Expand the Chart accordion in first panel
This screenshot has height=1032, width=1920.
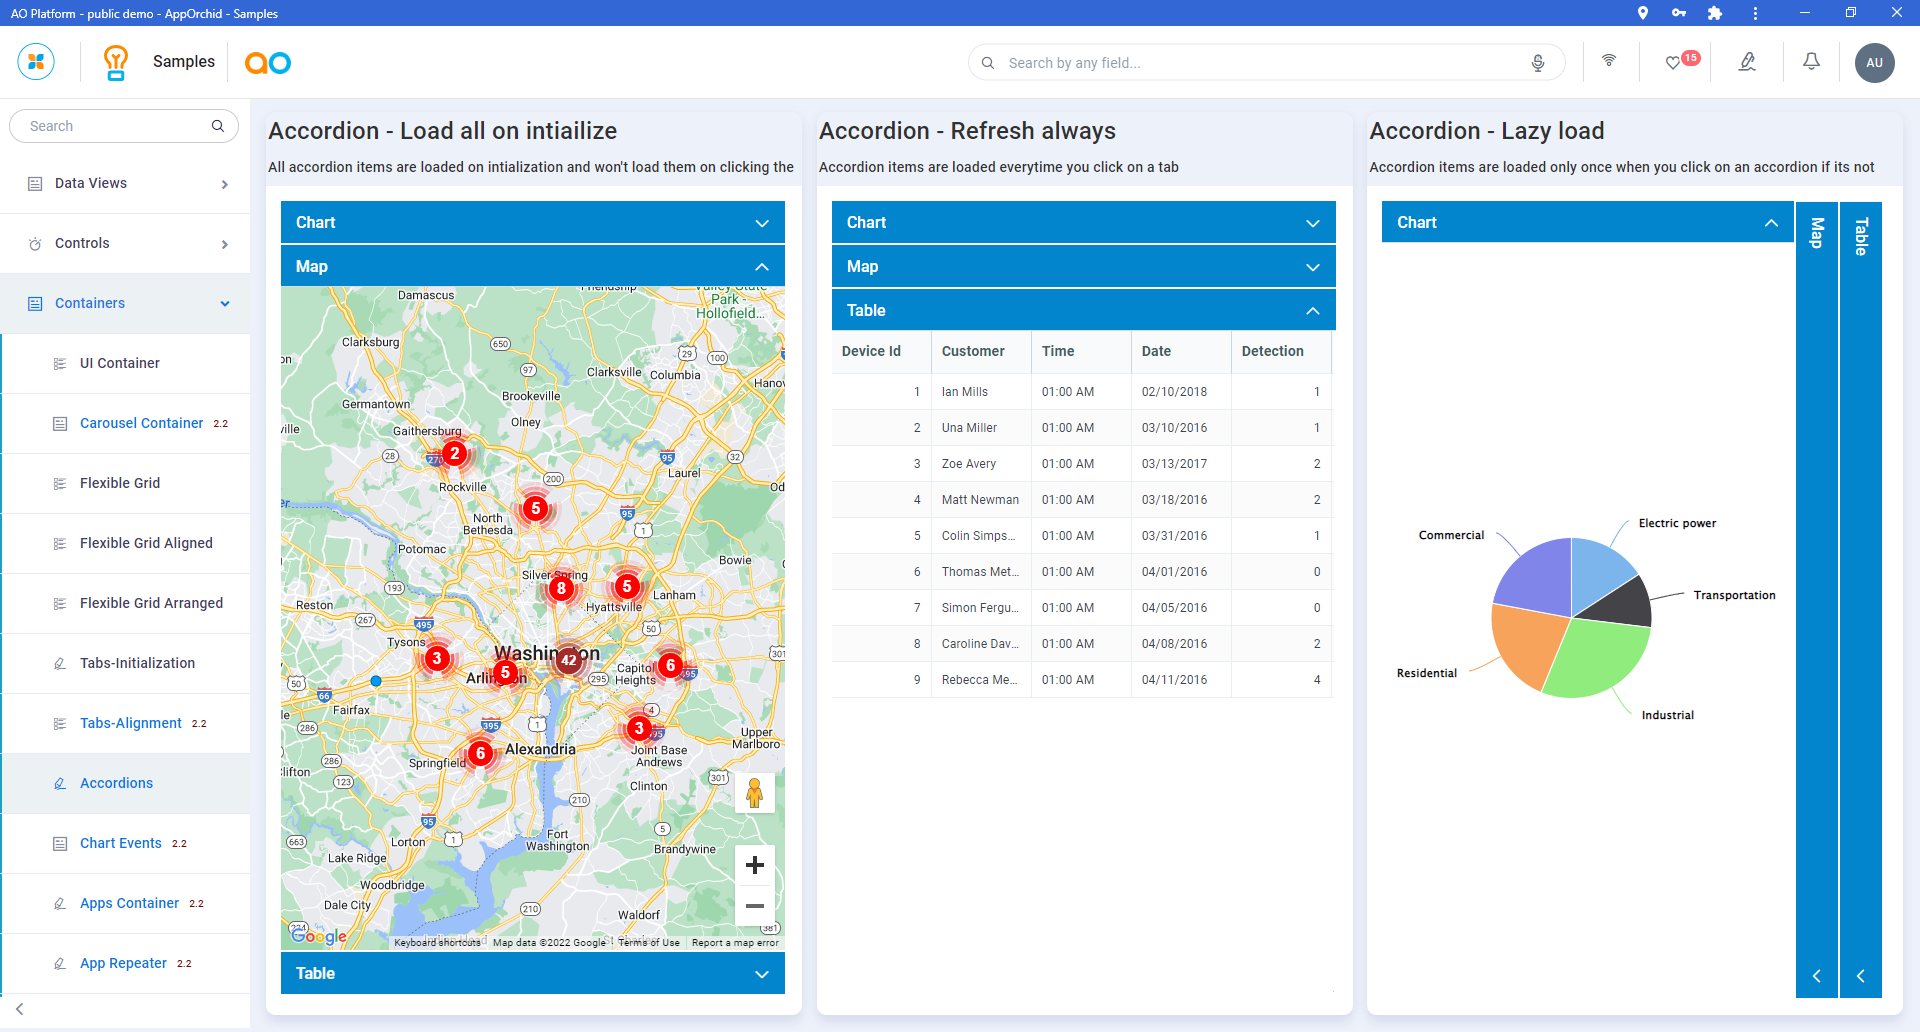click(x=532, y=223)
